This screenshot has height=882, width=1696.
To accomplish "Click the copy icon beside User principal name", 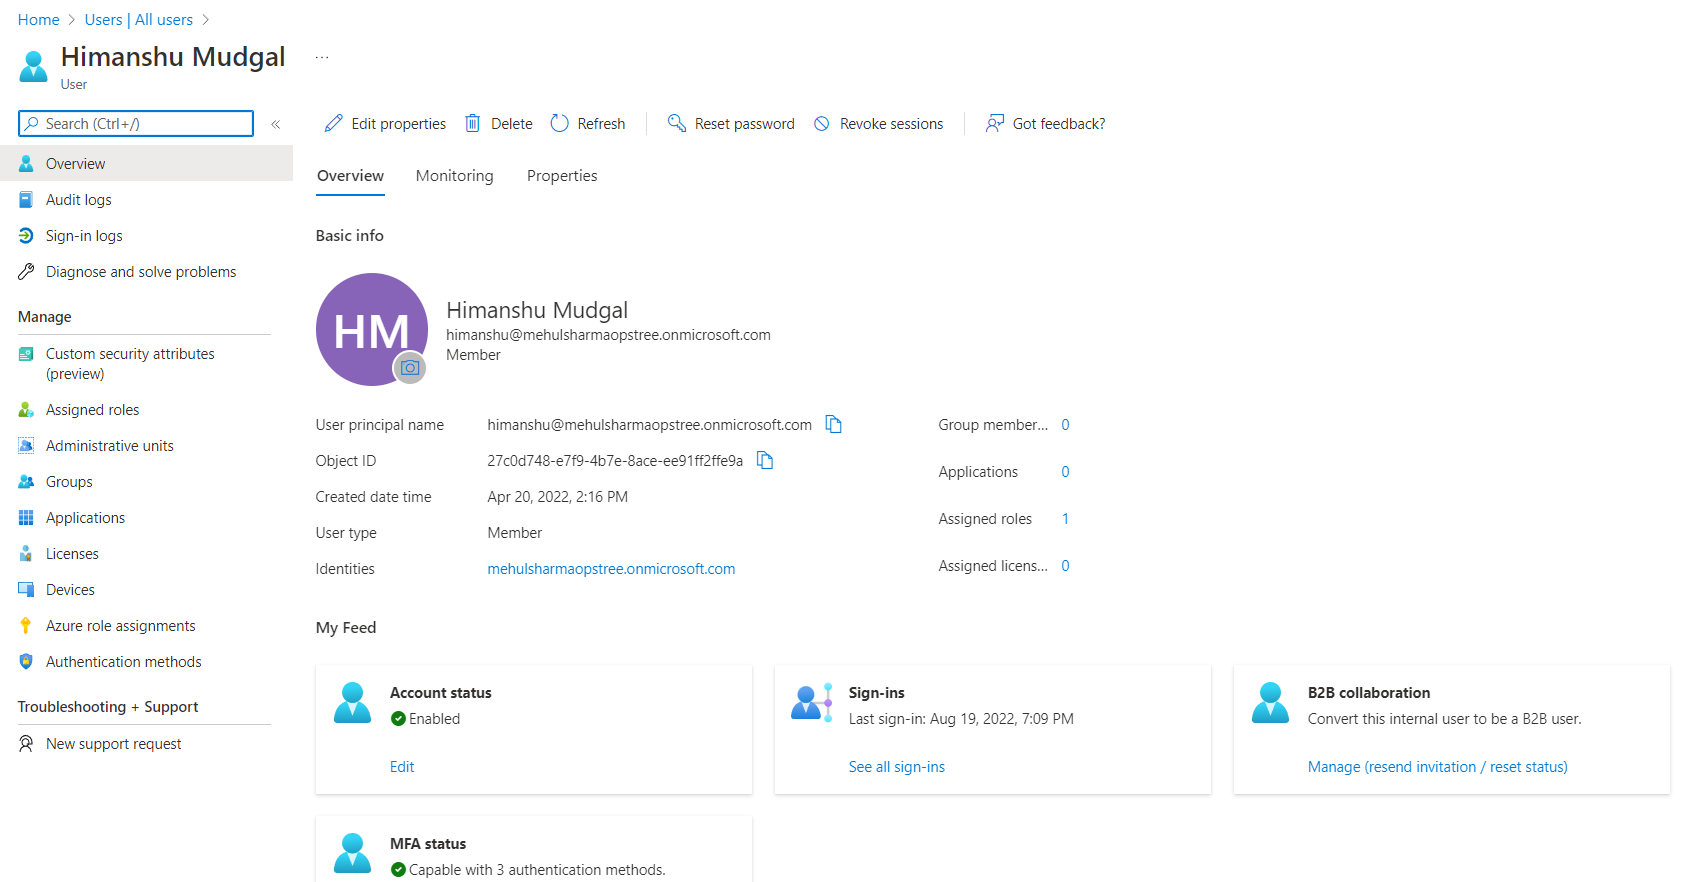I will [833, 424].
